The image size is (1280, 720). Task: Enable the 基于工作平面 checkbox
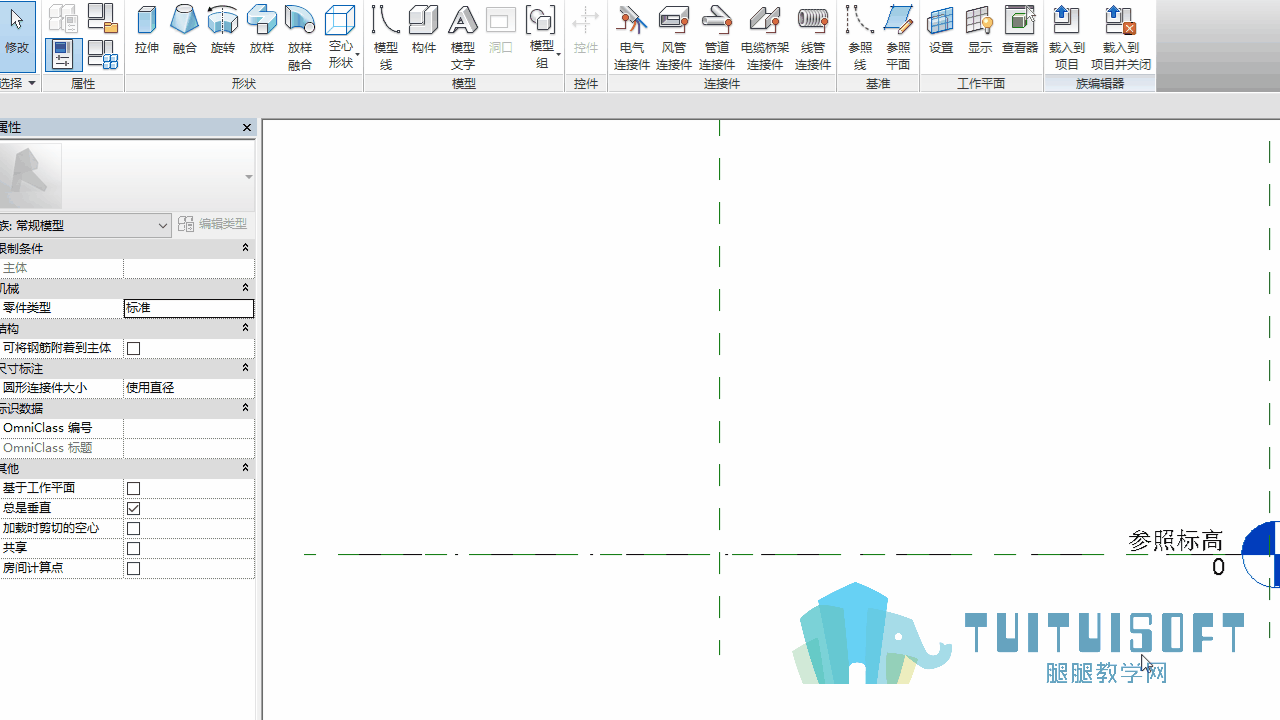click(133, 488)
